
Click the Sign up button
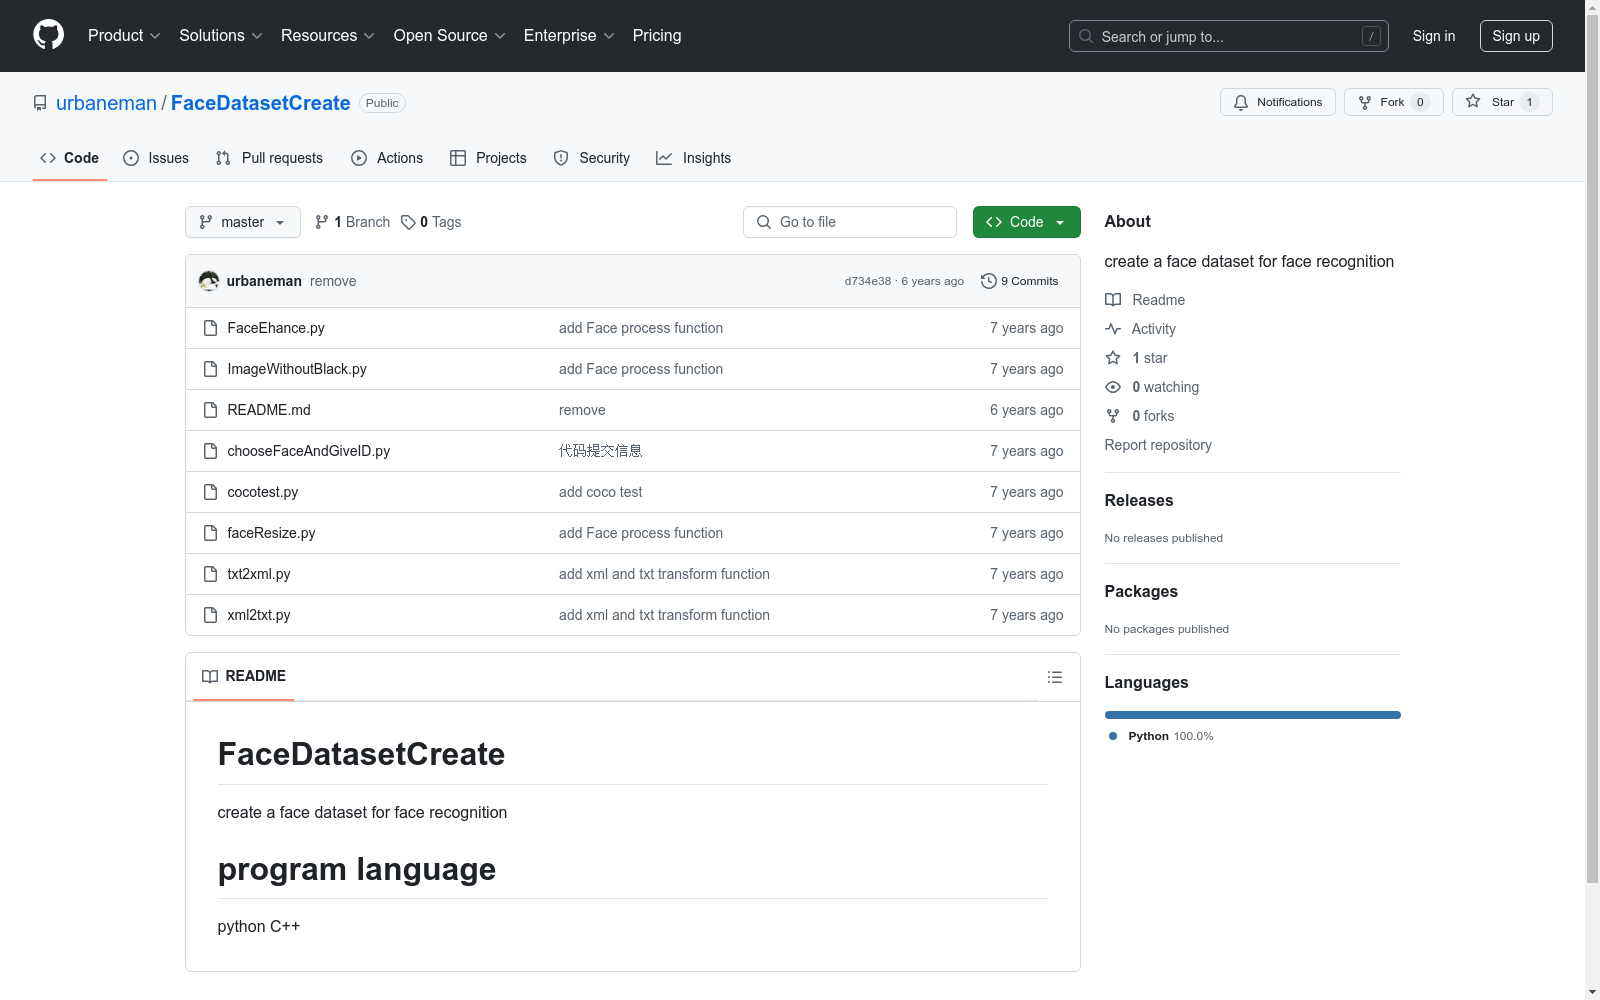click(x=1516, y=36)
